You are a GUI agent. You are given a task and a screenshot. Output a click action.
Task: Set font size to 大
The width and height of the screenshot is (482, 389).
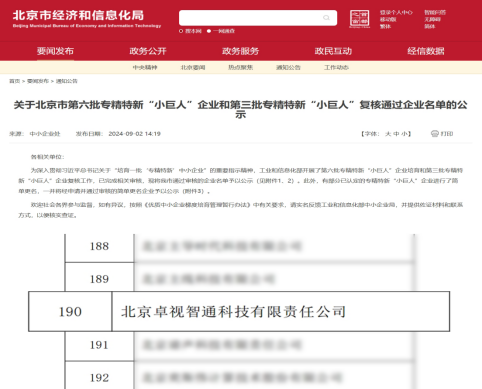pyautogui.click(x=388, y=134)
